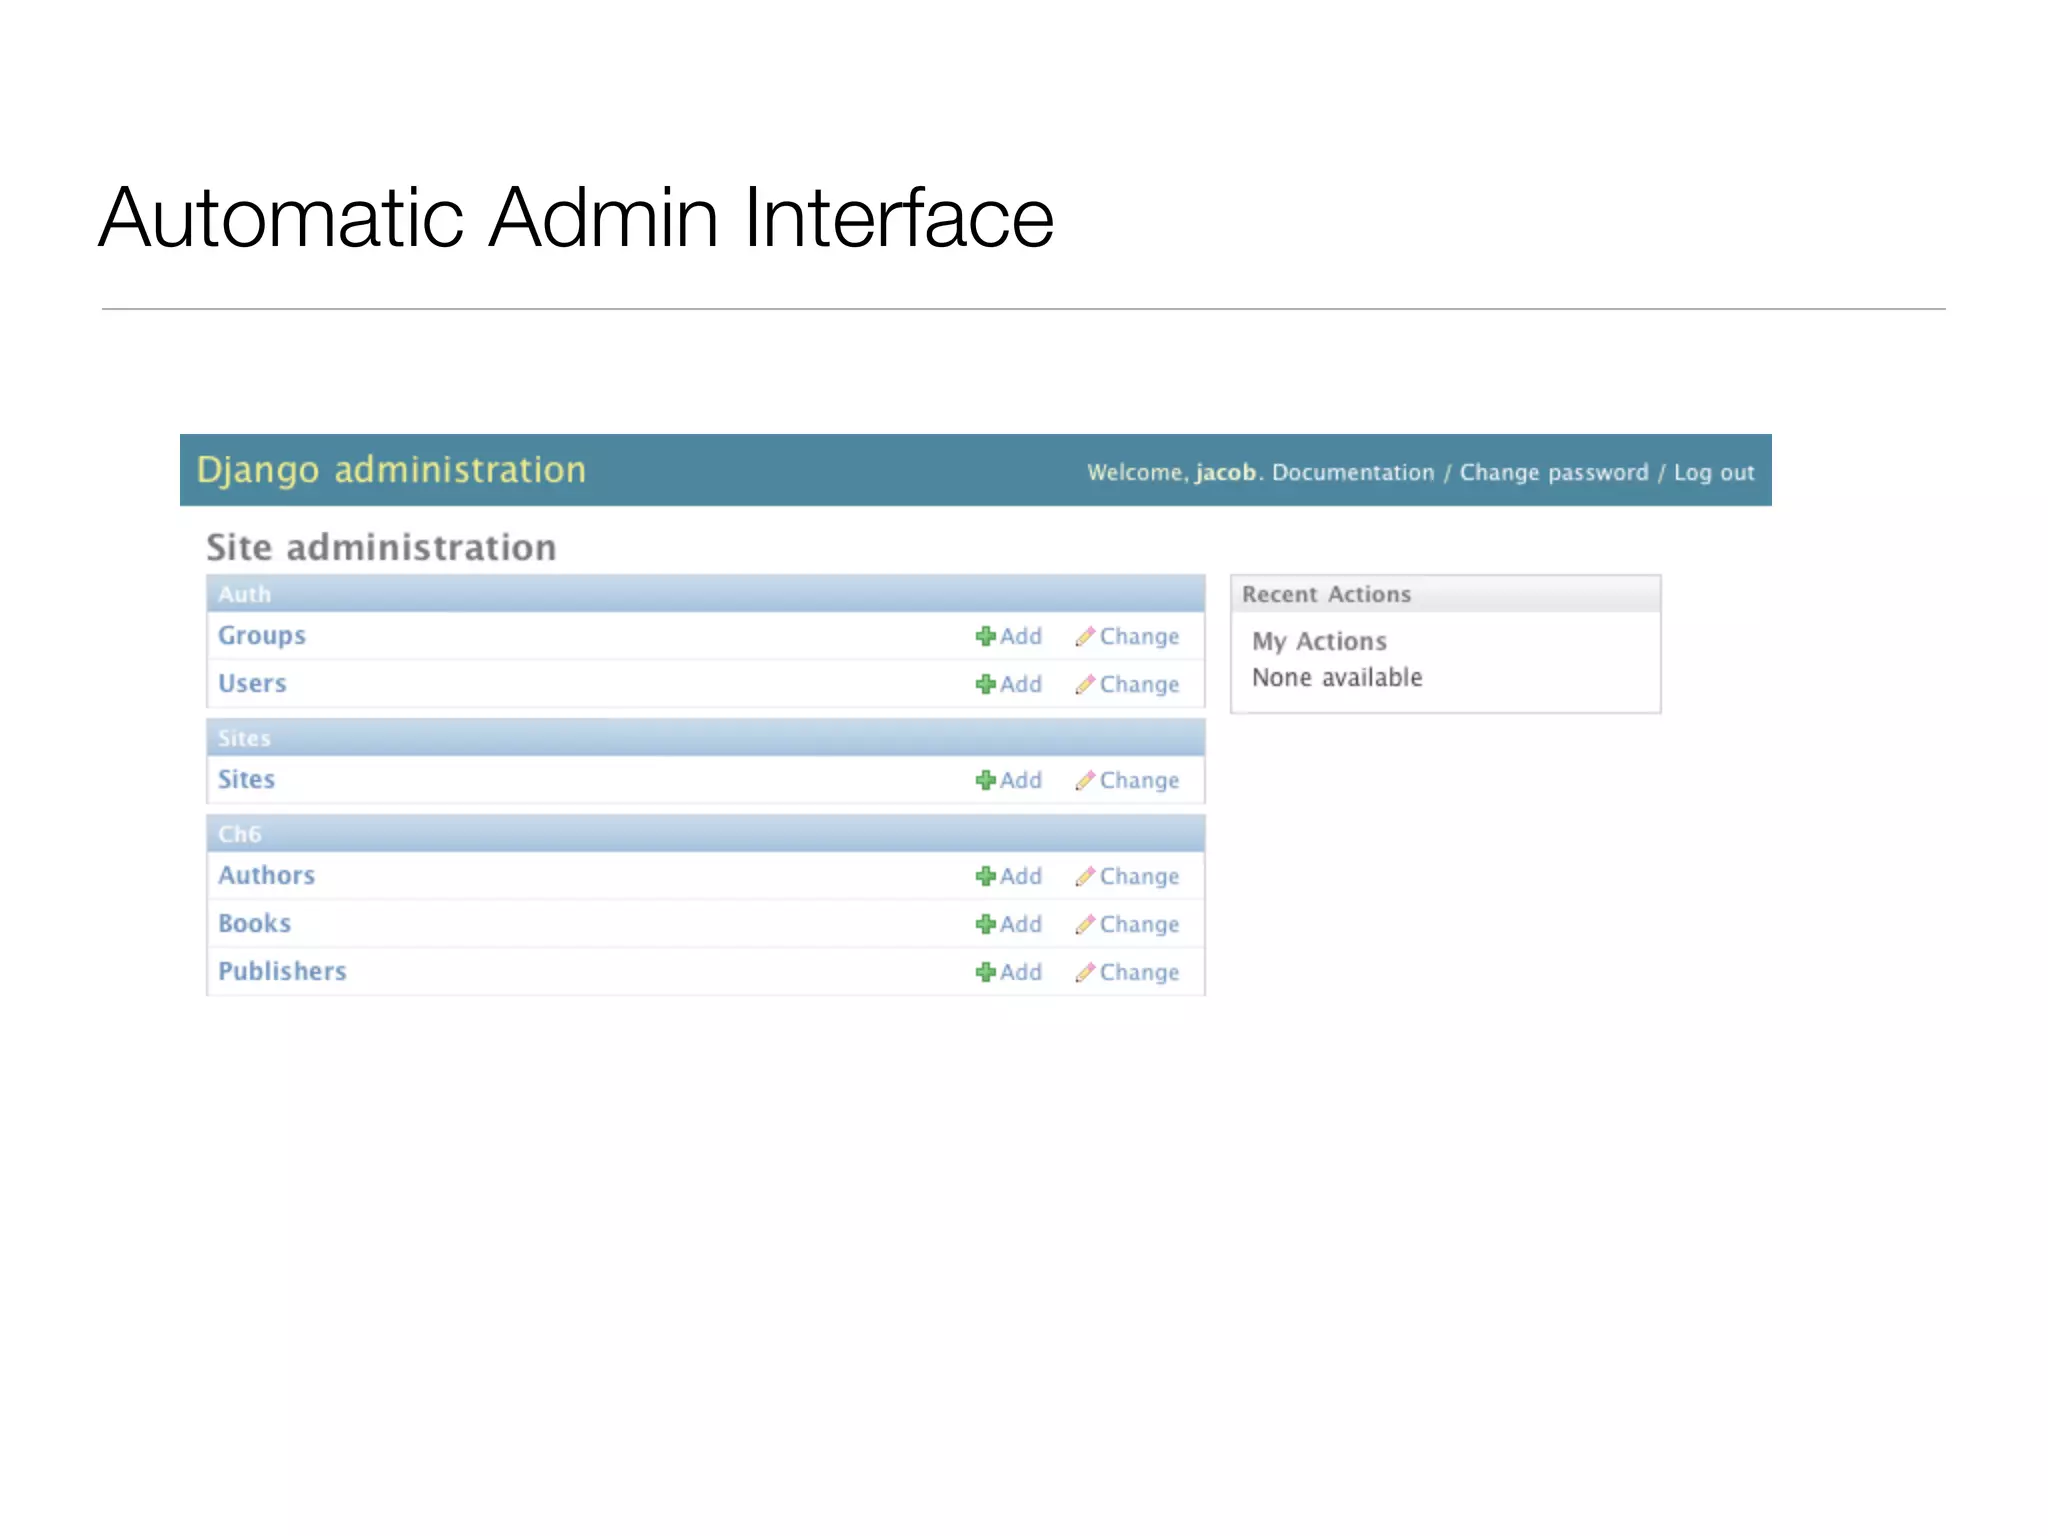Screen dimensions: 2048x1536
Task: Click Change password in header
Action: click(x=1553, y=473)
